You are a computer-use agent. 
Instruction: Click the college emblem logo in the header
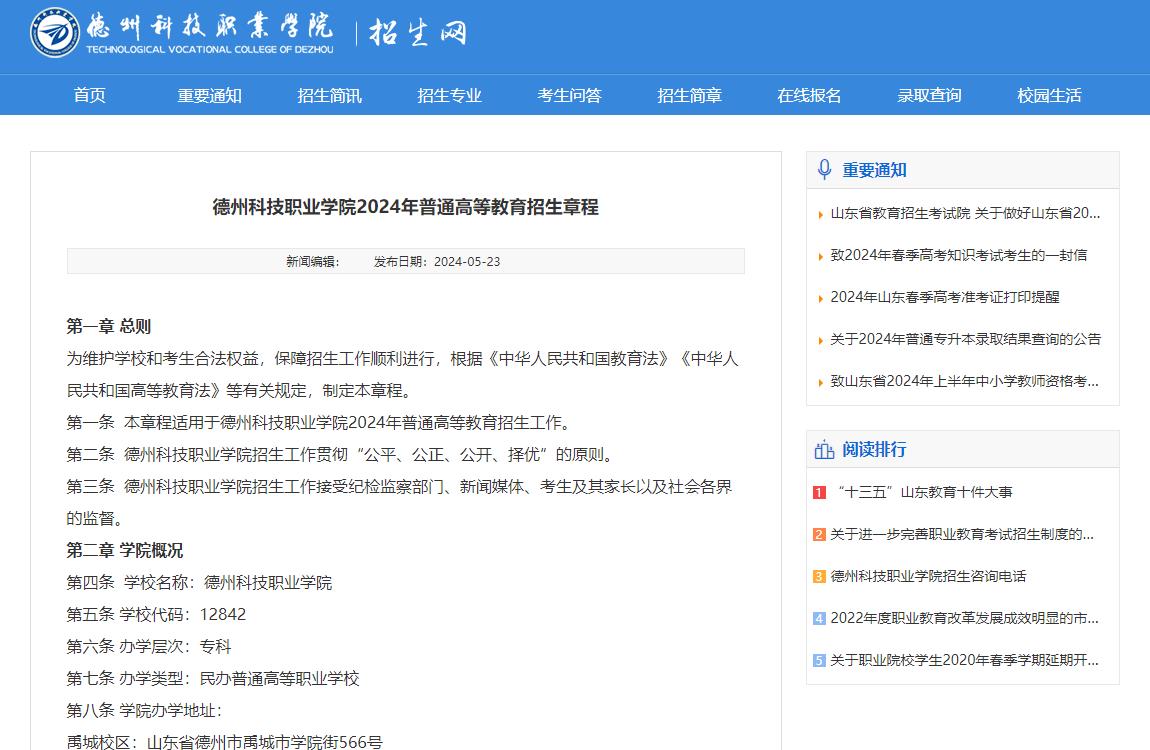[x=55, y=33]
